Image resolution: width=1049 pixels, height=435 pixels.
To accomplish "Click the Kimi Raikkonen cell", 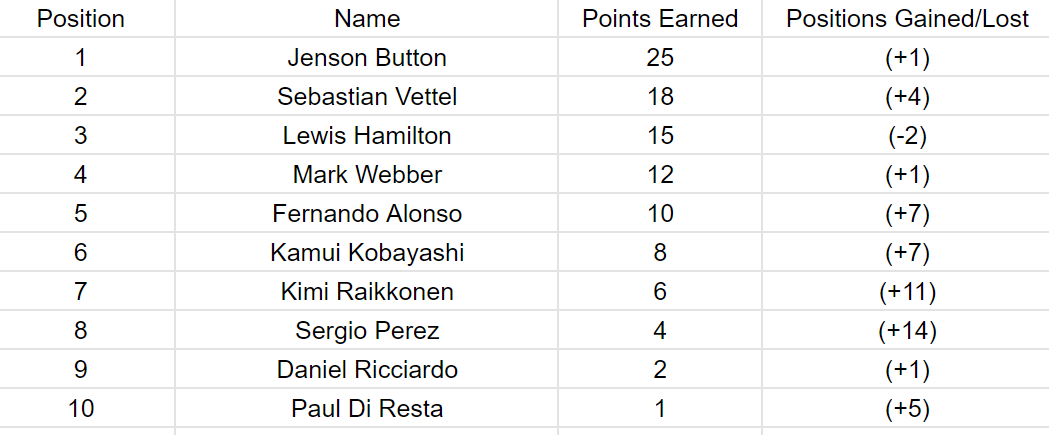I will click(x=367, y=291).
